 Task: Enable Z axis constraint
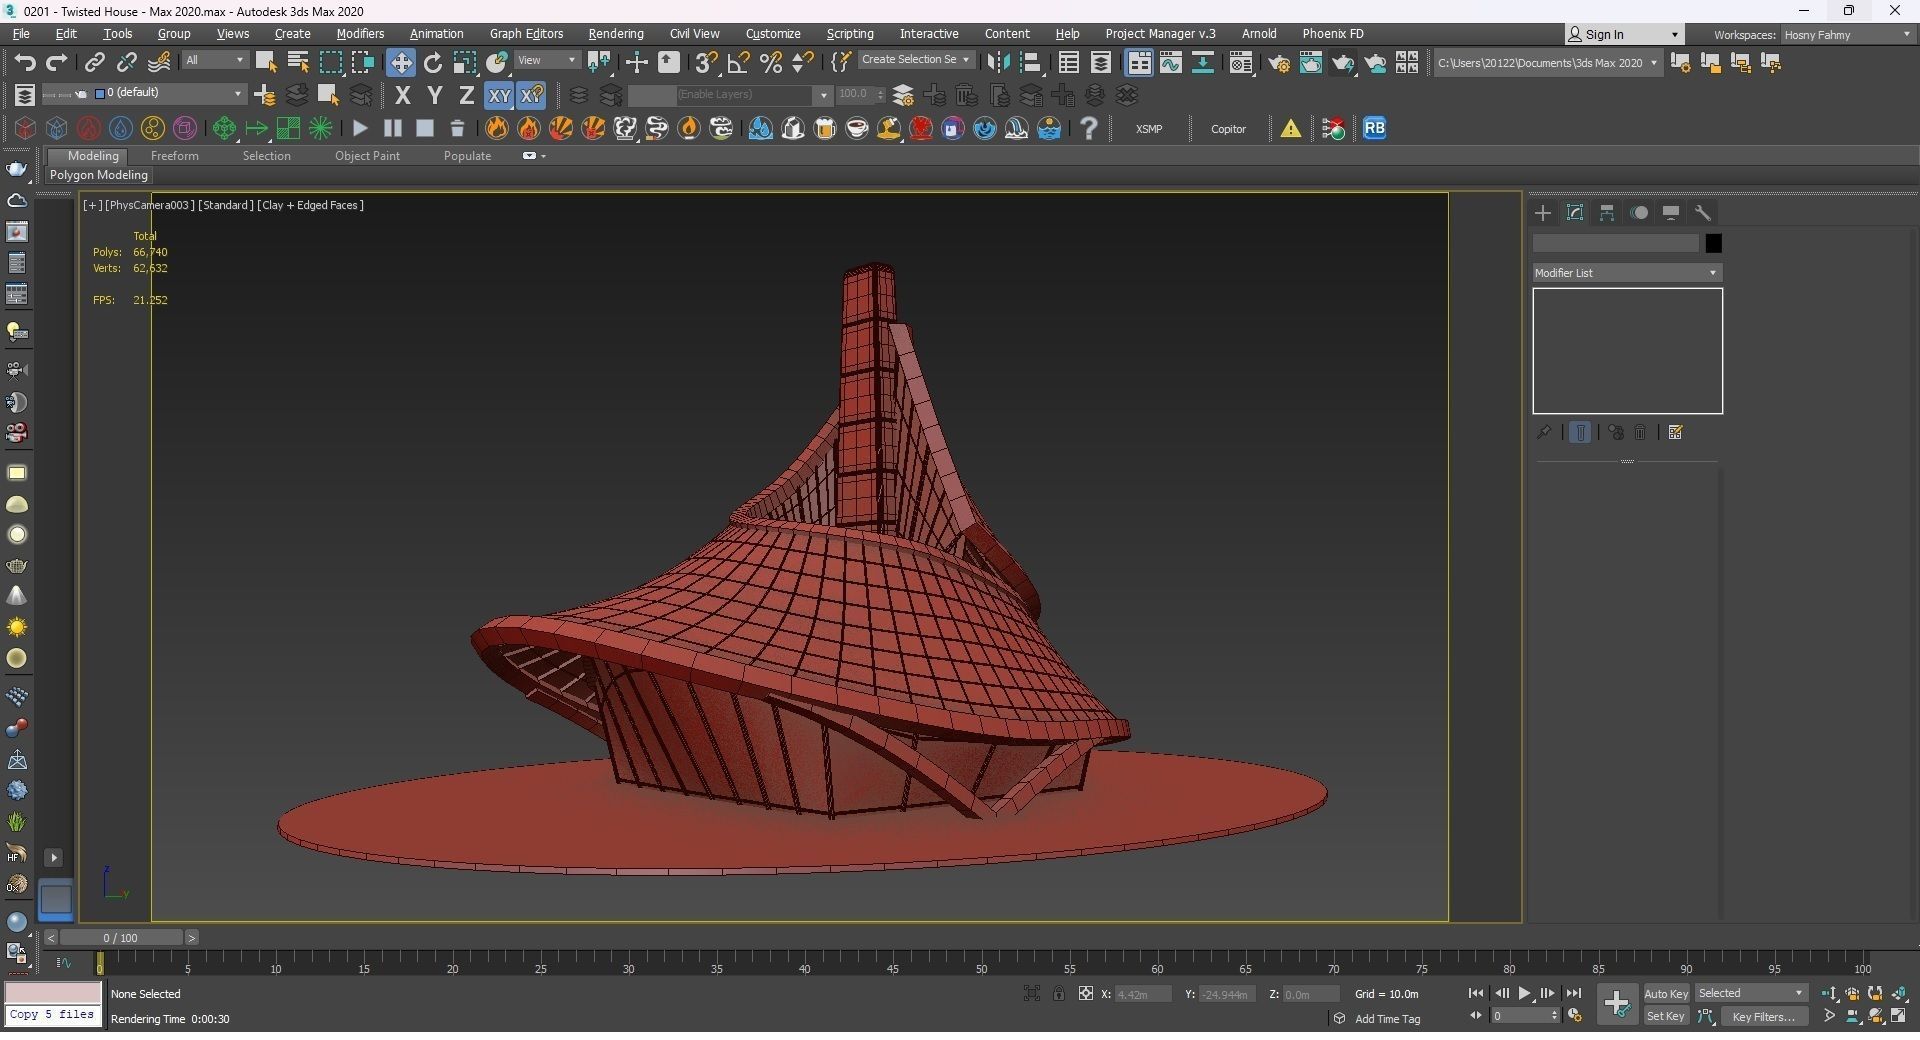coord(466,96)
